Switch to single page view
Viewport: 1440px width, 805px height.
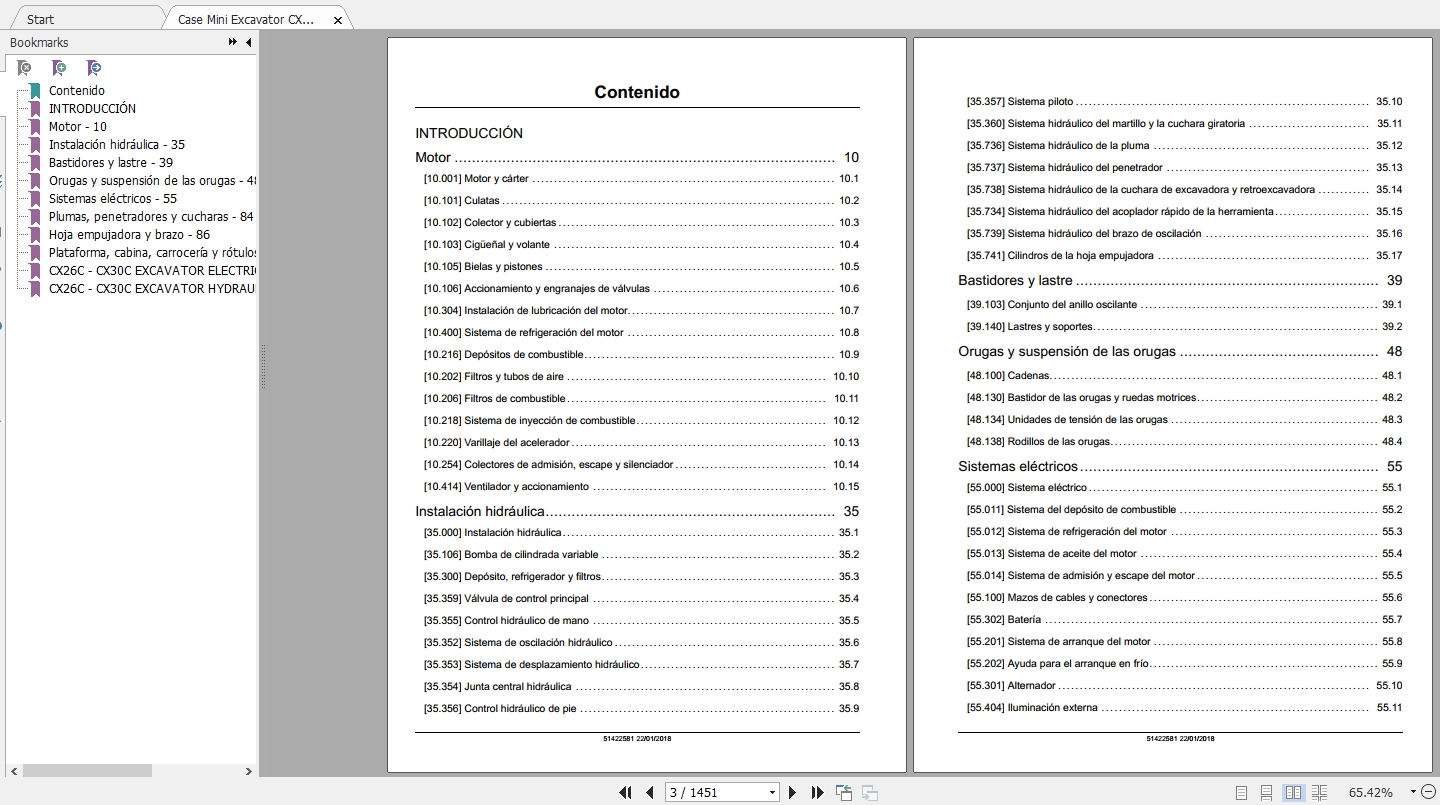point(1241,792)
